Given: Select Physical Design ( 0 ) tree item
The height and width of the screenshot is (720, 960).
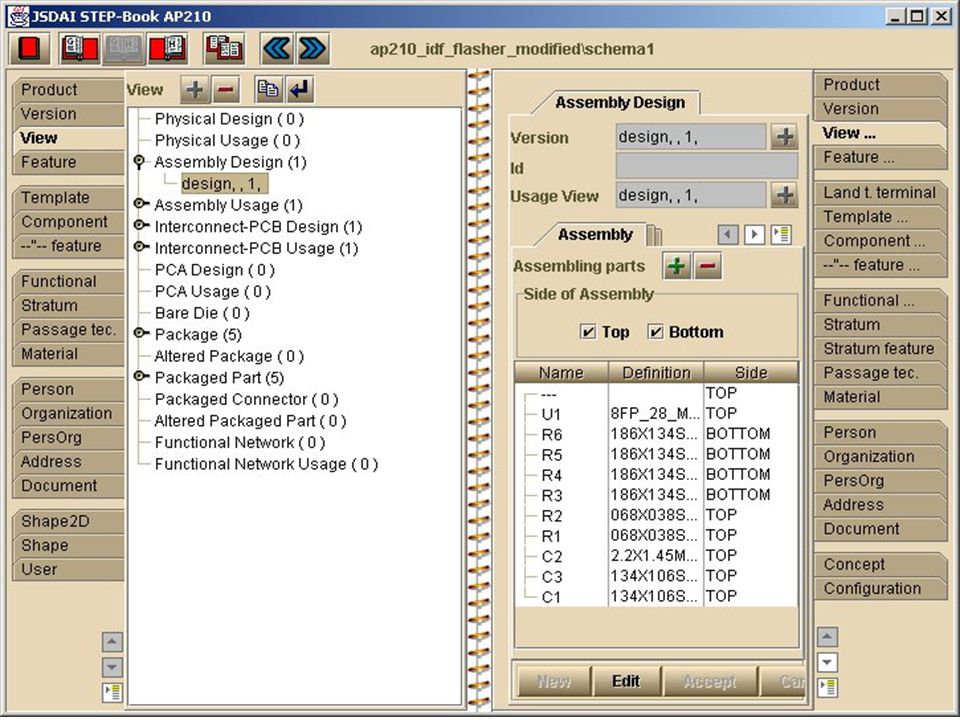Looking at the screenshot, I should pos(229,119).
